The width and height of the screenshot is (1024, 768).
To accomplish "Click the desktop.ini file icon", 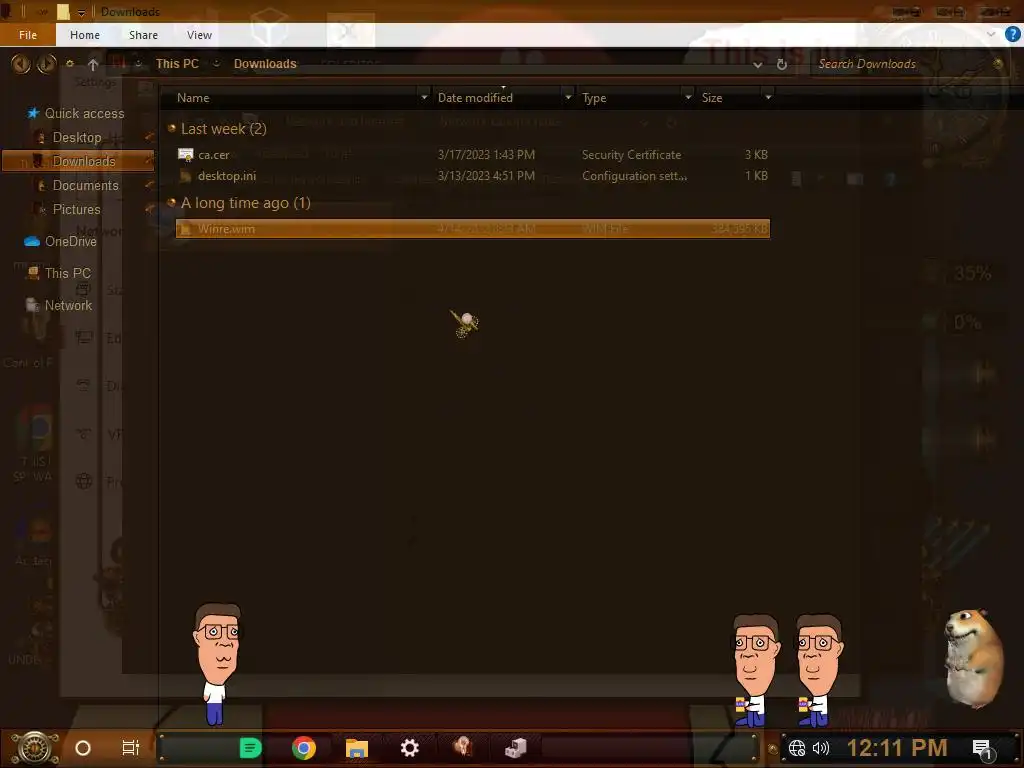I will coord(185,176).
